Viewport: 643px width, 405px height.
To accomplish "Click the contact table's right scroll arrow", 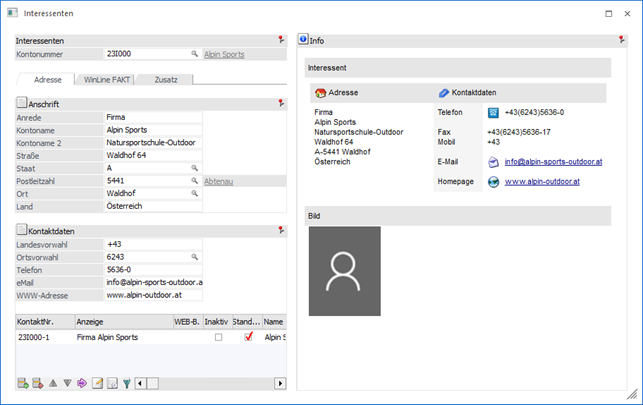I will [279, 383].
